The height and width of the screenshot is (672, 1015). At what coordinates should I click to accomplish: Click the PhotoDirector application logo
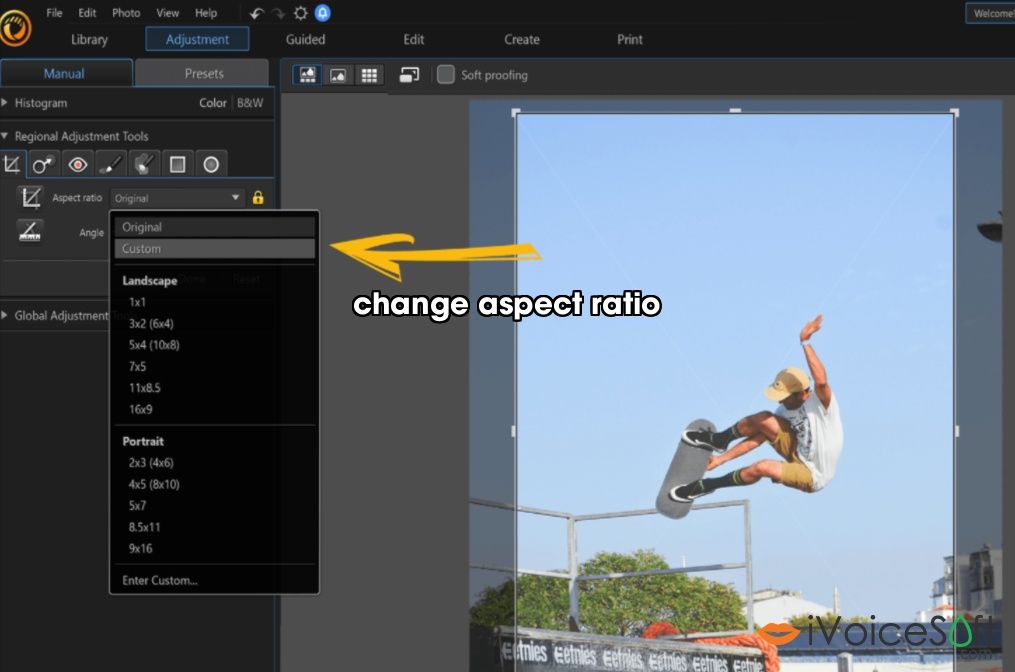tap(15, 28)
